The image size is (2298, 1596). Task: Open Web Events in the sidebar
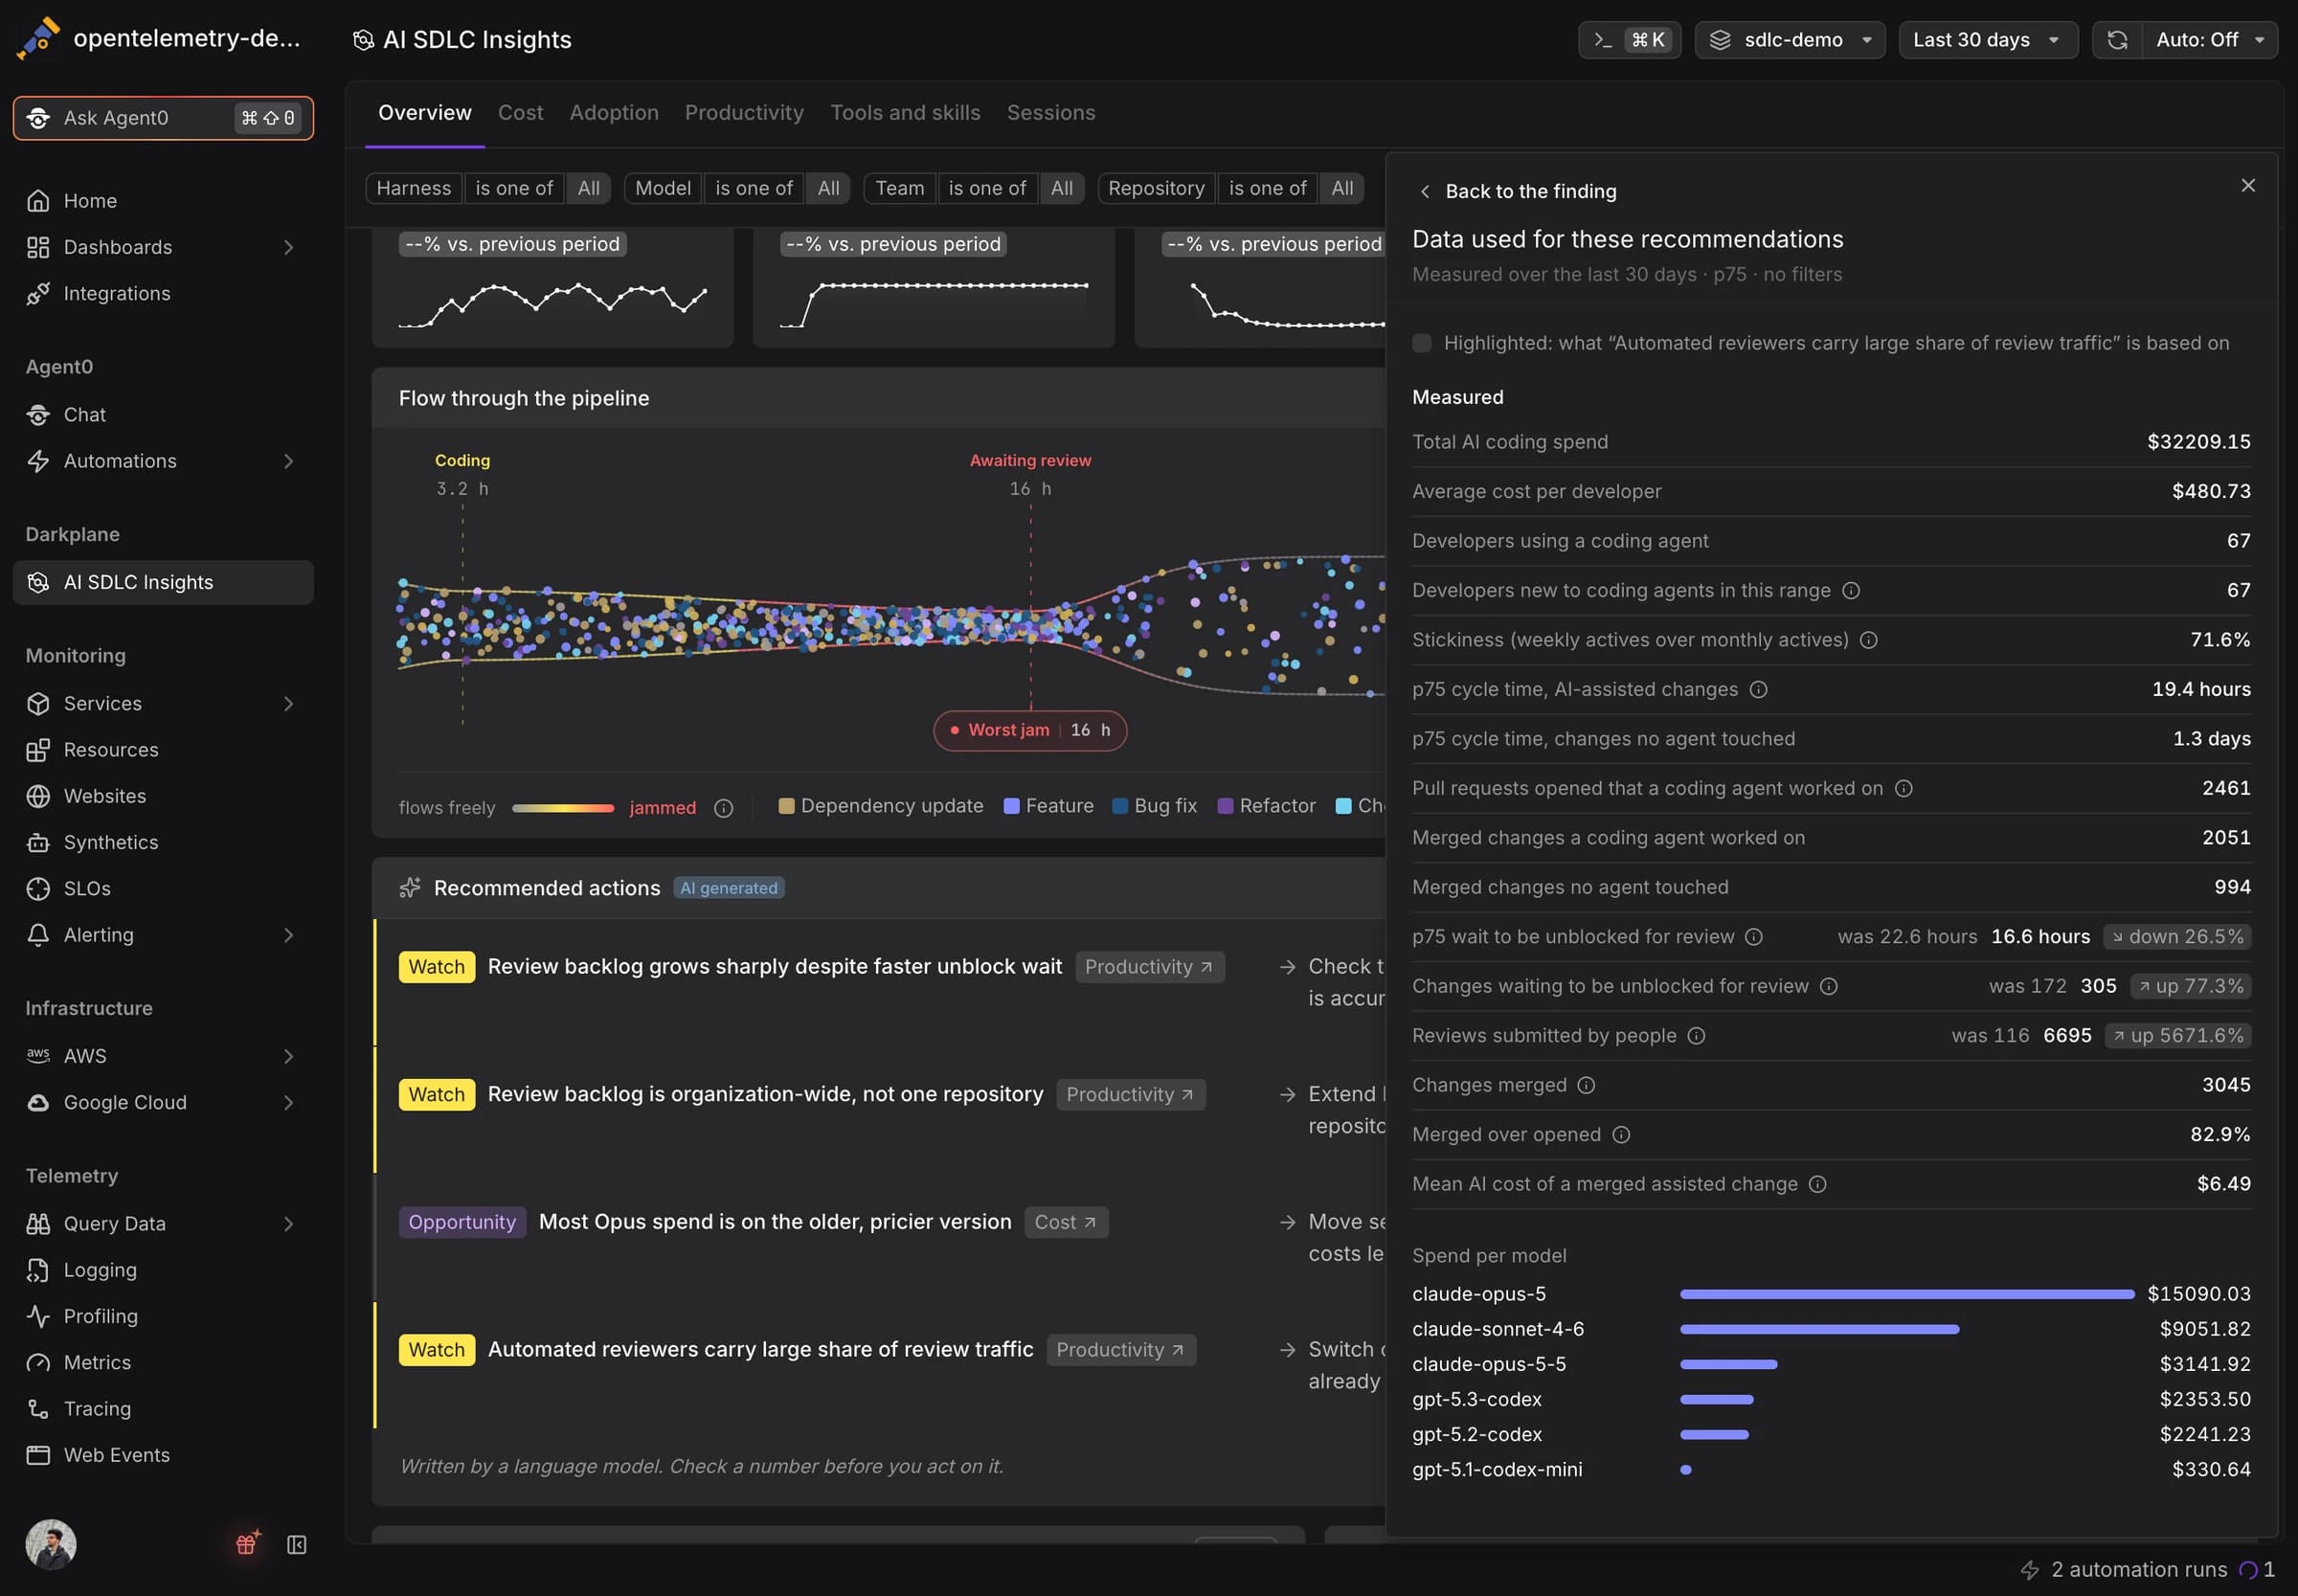pos(163,1454)
